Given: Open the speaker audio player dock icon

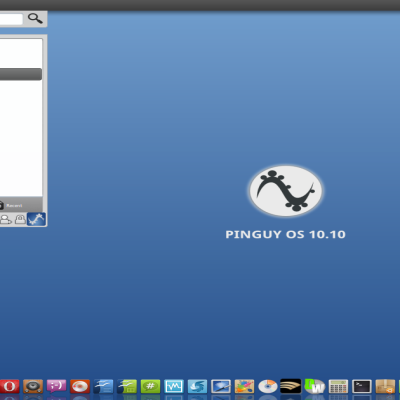Looking at the screenshot, I should tap(33, 387).
